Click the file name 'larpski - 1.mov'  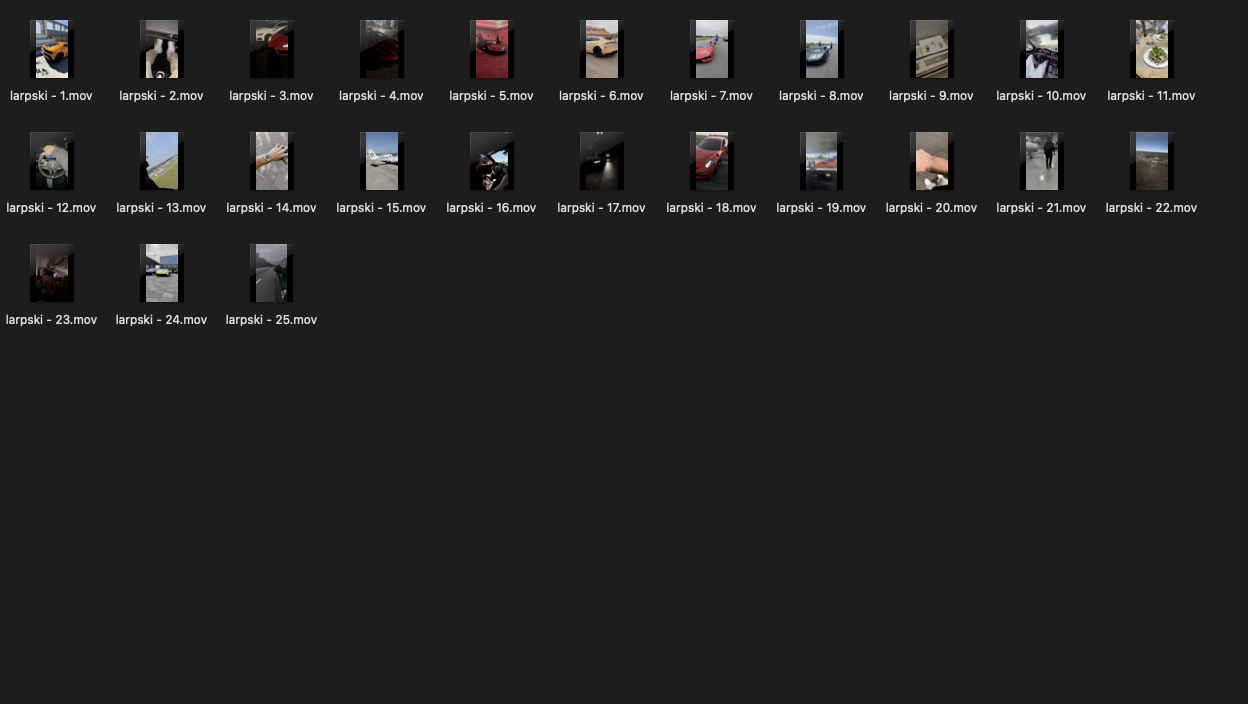pyautogui.click(x=51, y=96)
